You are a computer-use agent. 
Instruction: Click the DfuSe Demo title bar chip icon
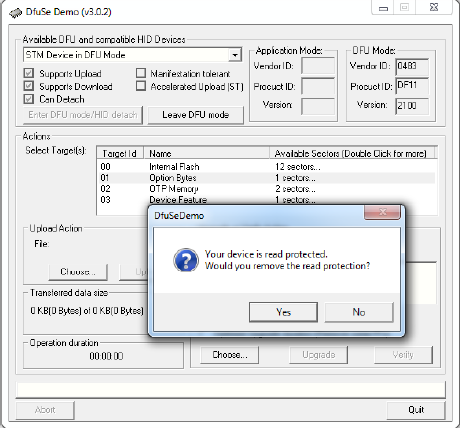(x=15, y=13)
